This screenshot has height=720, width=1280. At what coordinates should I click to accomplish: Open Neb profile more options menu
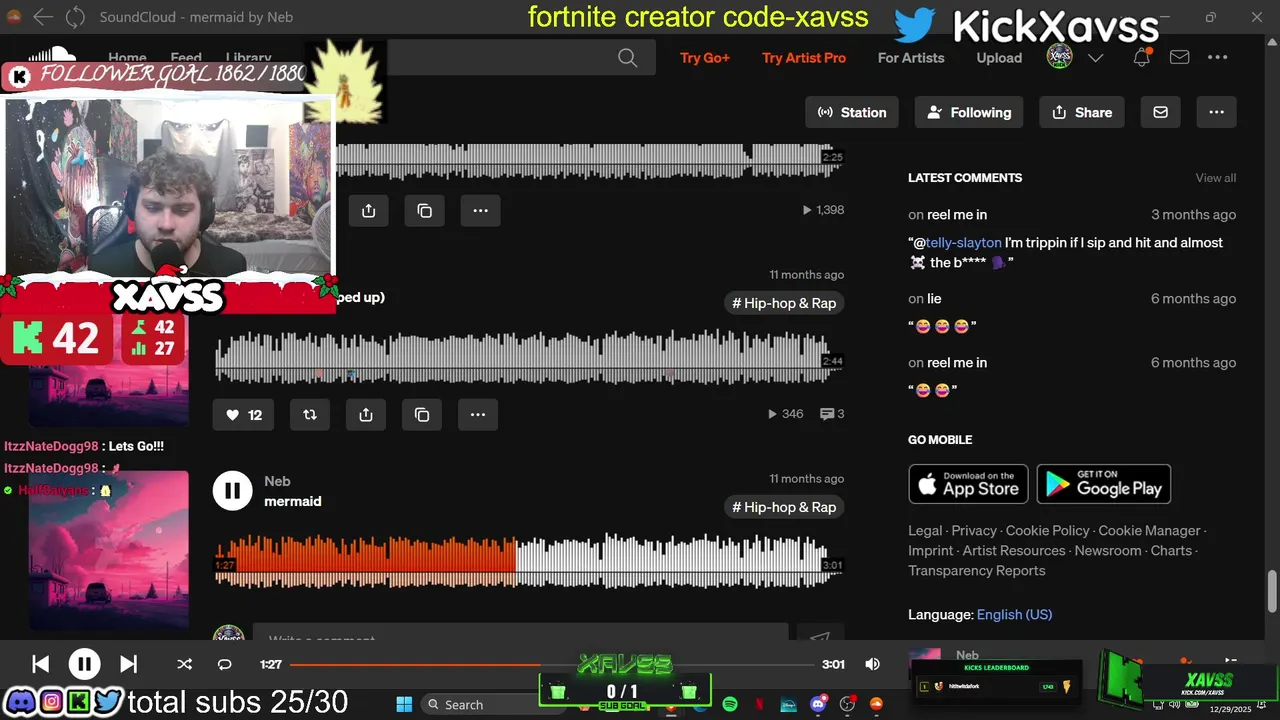point(1216,112)
